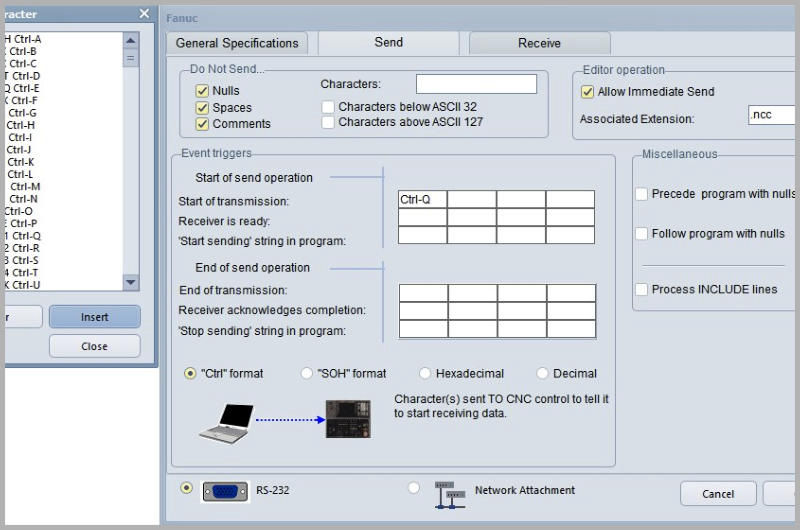The width and height of the screenshot is (800, 530).
Task: Click the Associated Extension field containing .ncc
Action: pyautogui.click(x=771, y=115)
